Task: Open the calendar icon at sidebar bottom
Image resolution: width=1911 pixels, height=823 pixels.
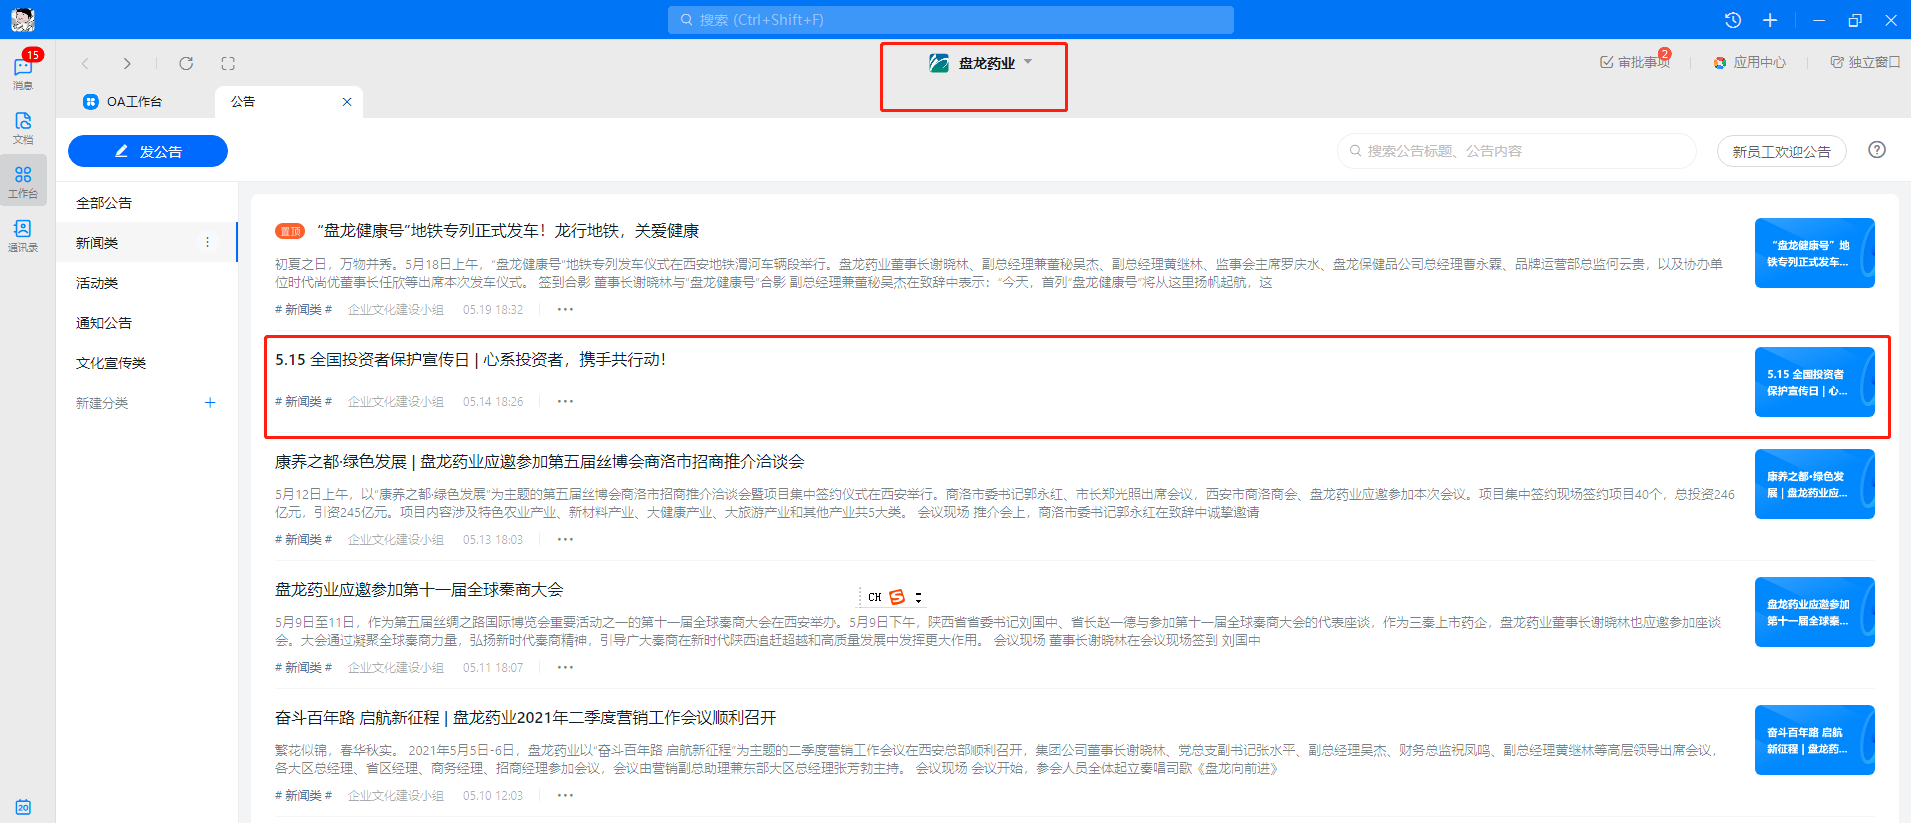Action: 23,807
